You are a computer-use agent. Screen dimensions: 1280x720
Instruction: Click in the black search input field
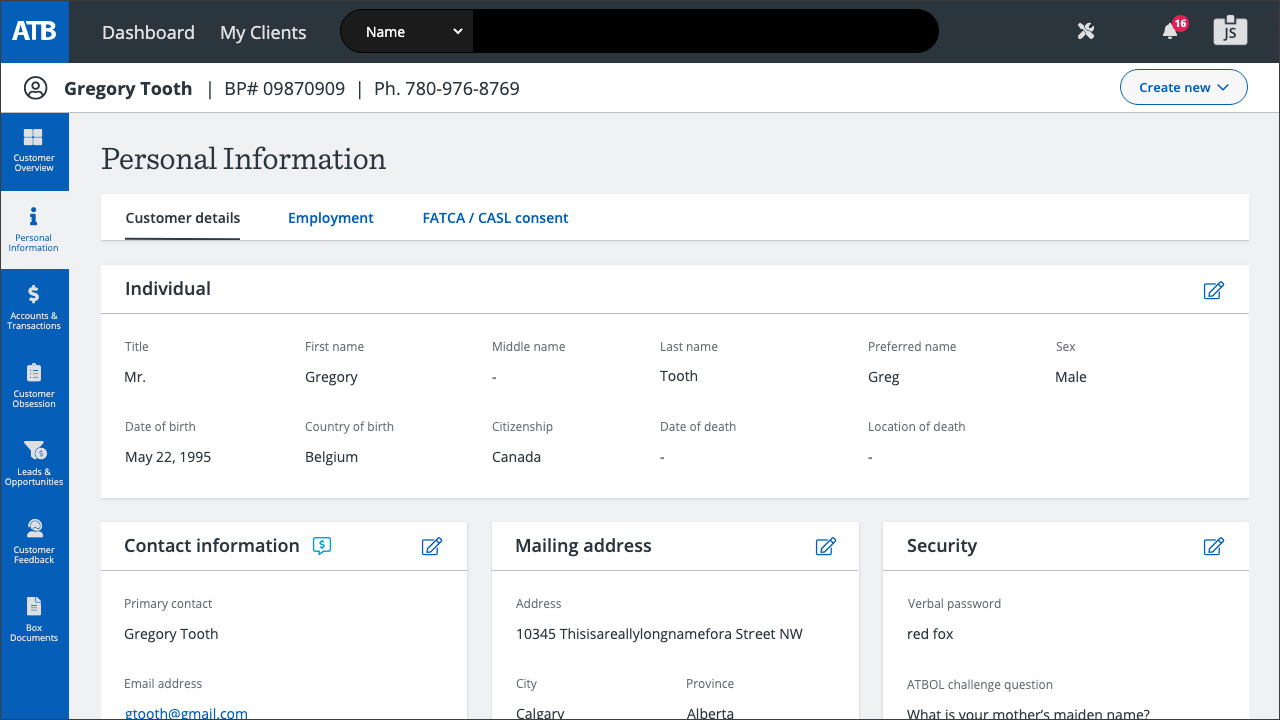click(705, 31)
